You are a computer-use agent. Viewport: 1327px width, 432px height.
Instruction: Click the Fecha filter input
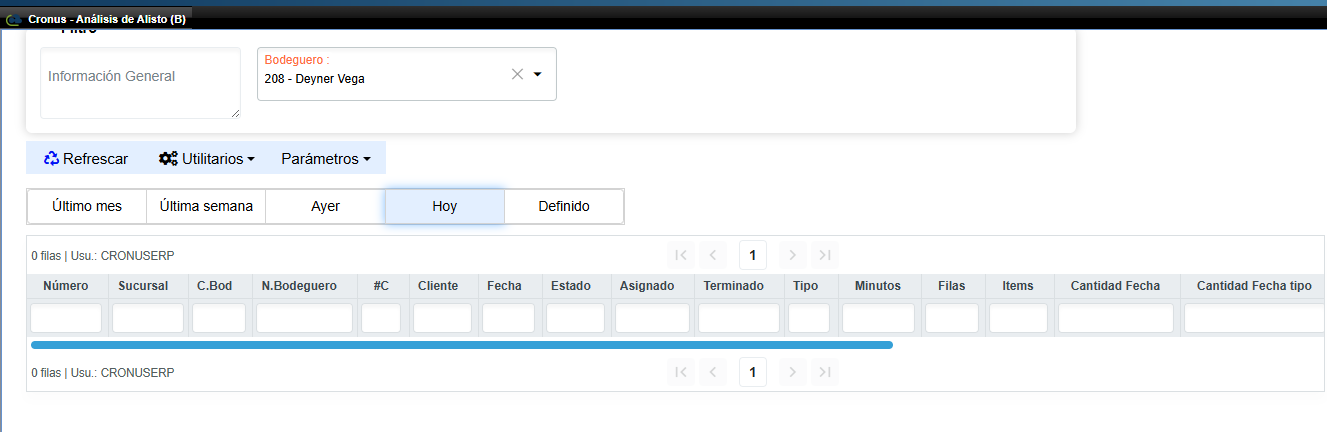[x=509, y=318]
